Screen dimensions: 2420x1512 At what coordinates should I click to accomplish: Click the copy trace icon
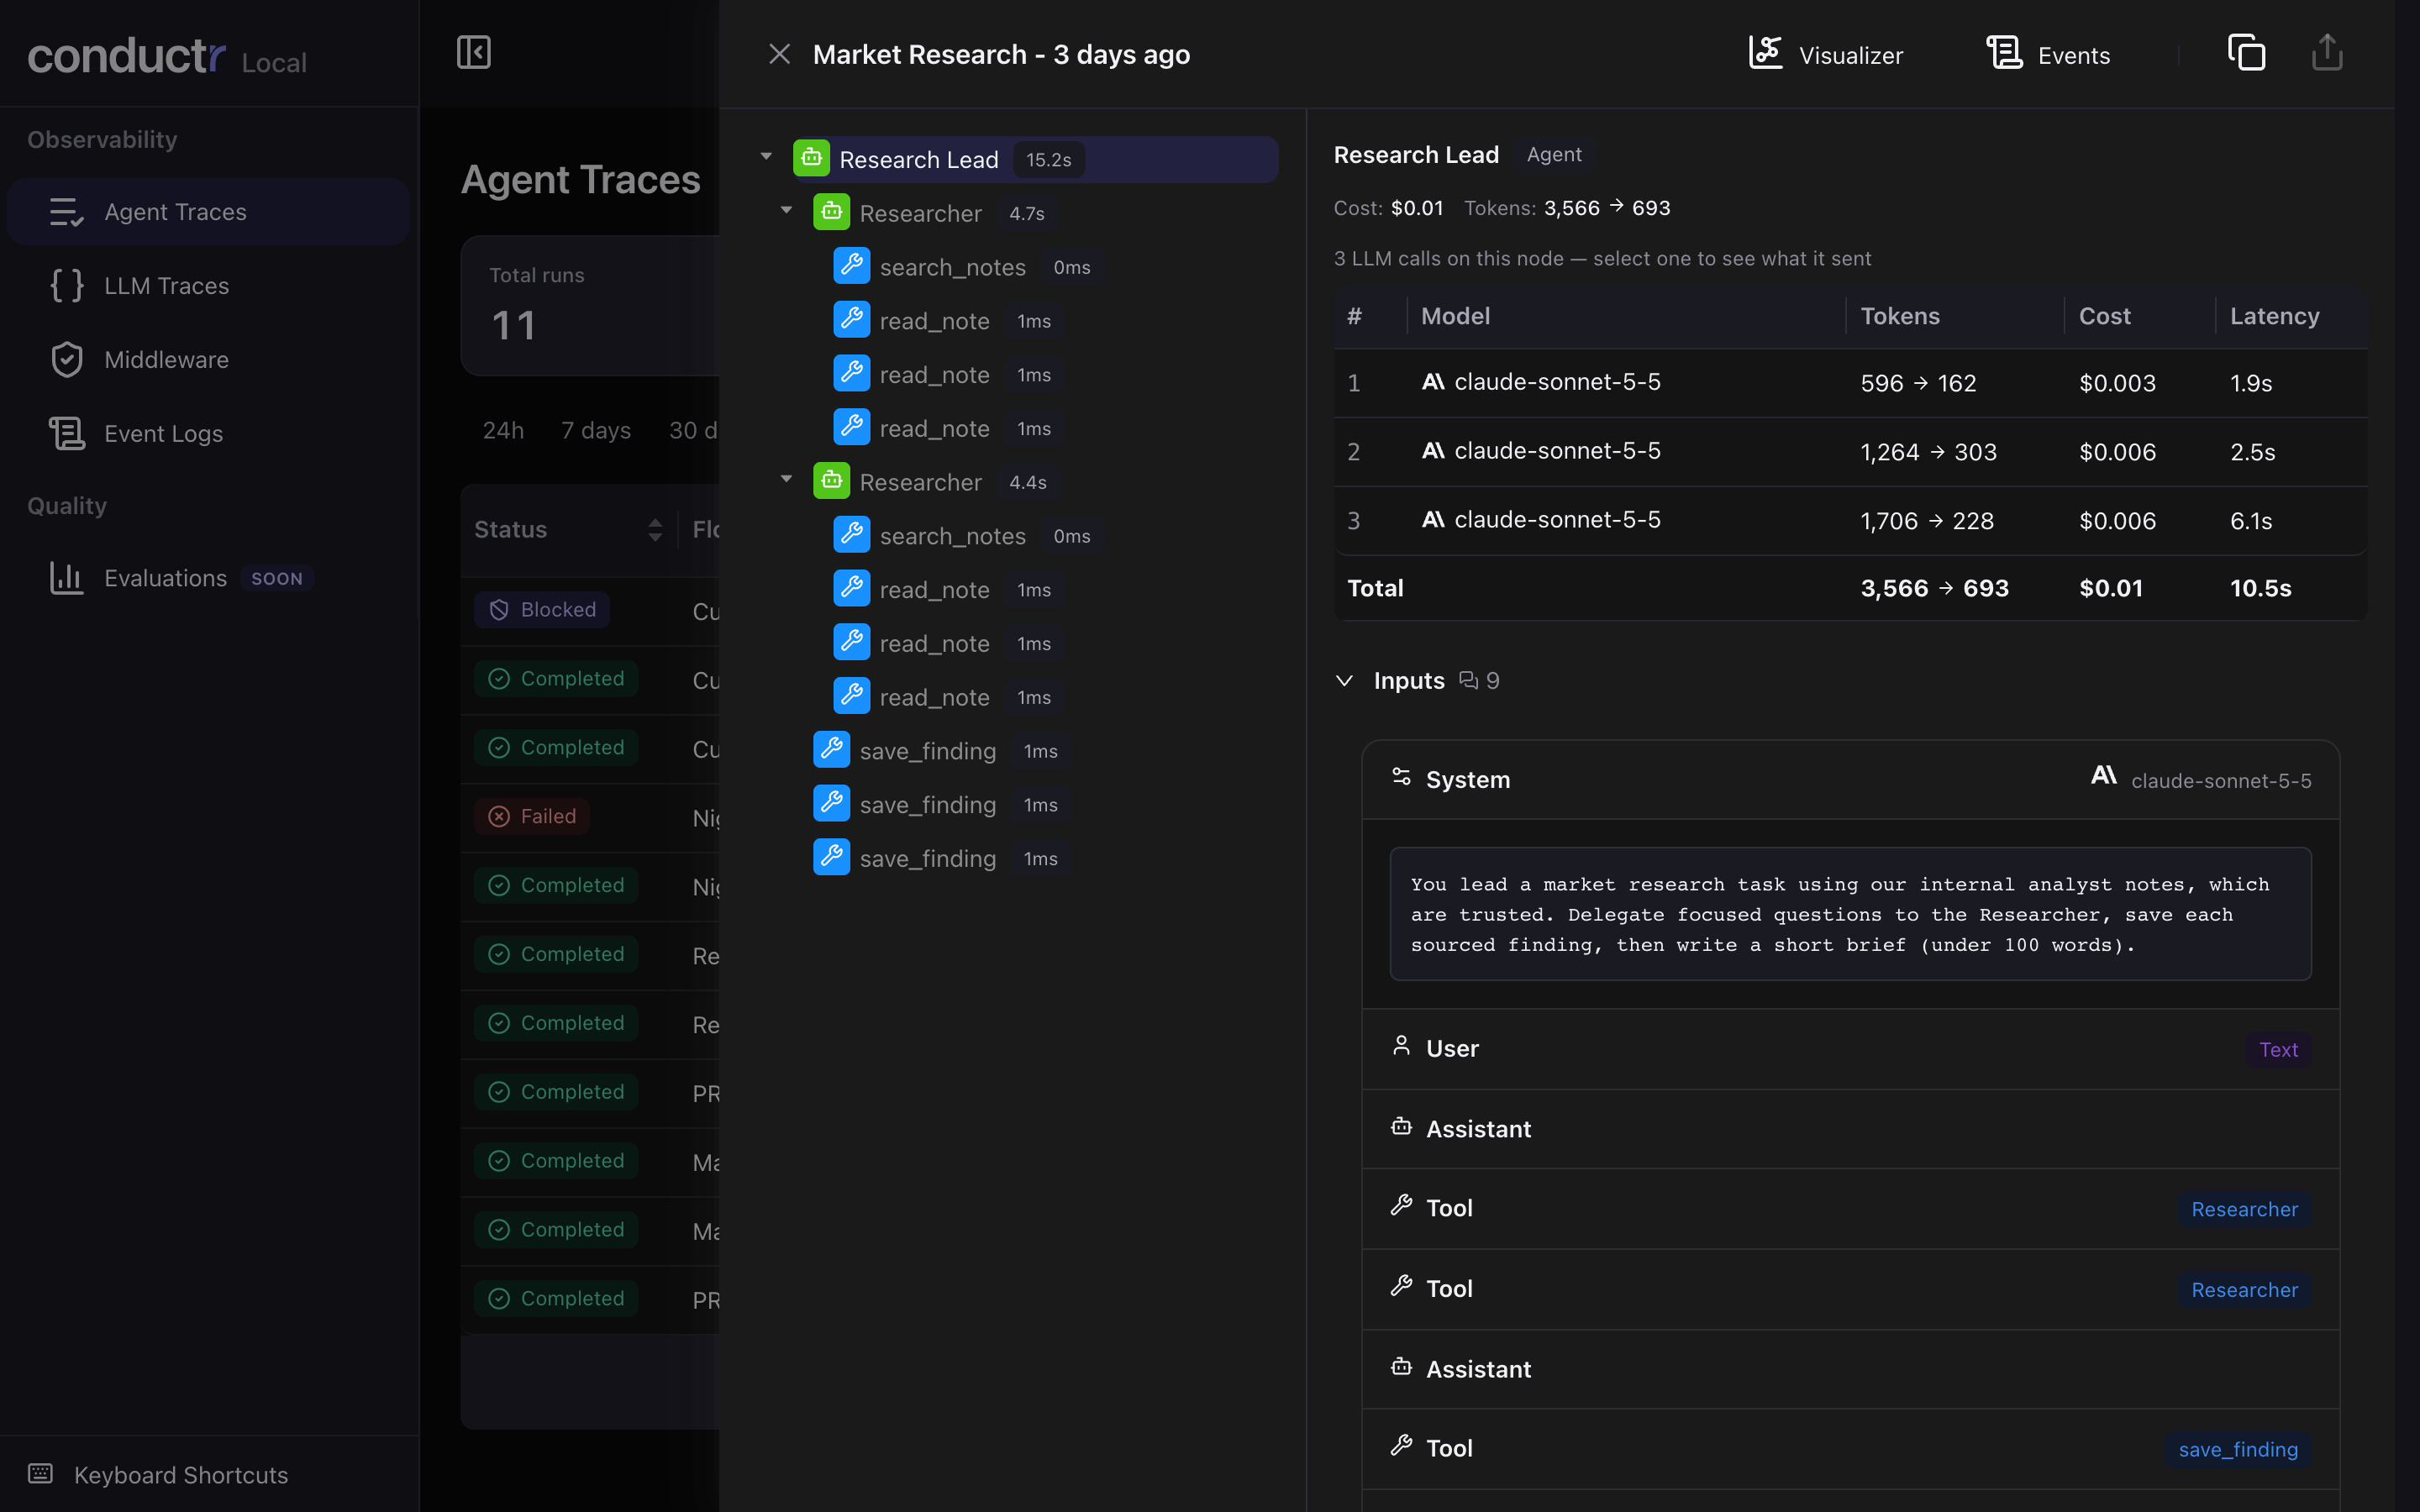(2246, 53)
